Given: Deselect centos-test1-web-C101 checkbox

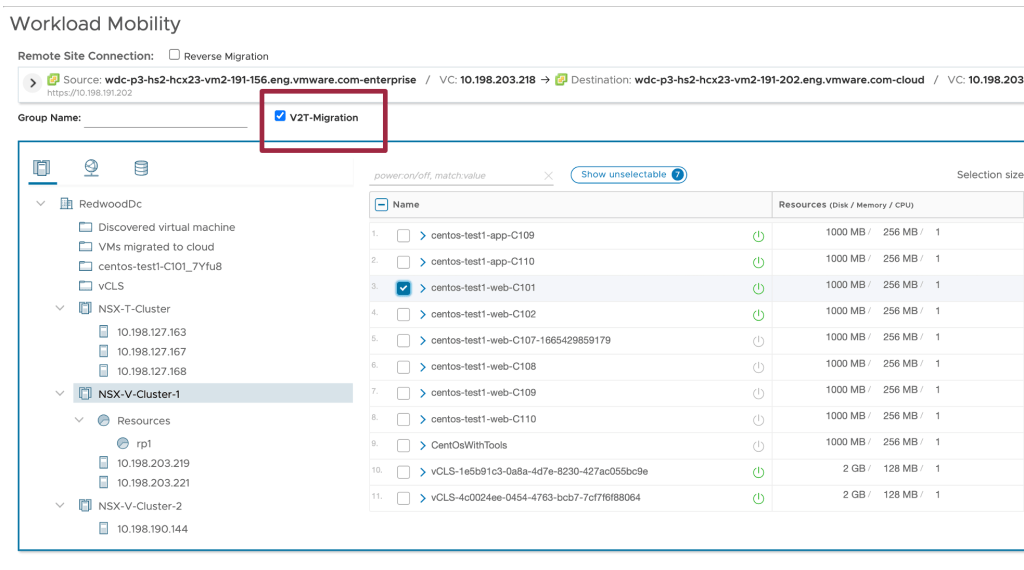Looking at the screenshot, I should tap(403, 288).
